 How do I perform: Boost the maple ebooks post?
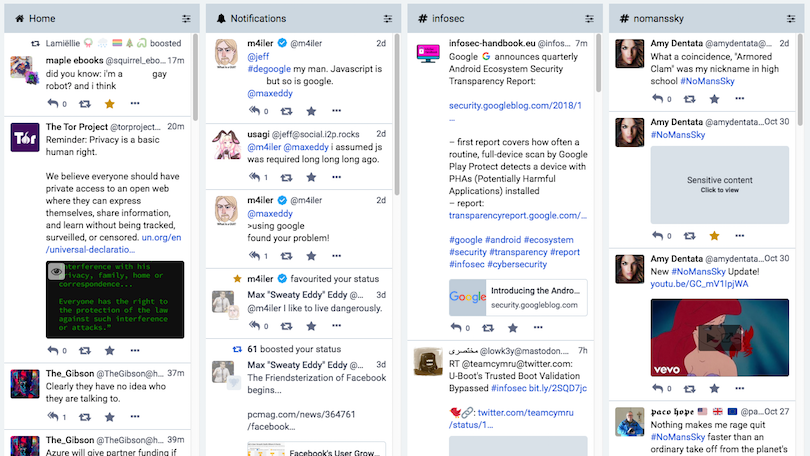85,104
